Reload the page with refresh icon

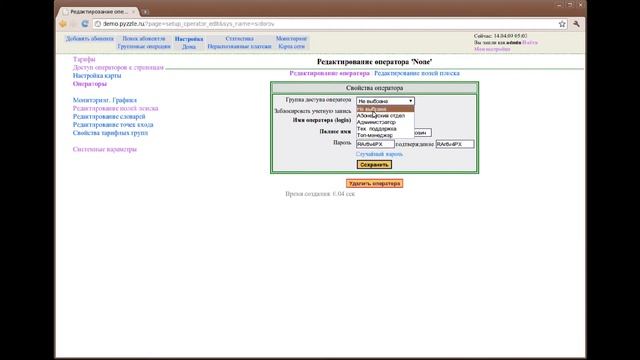85,24
